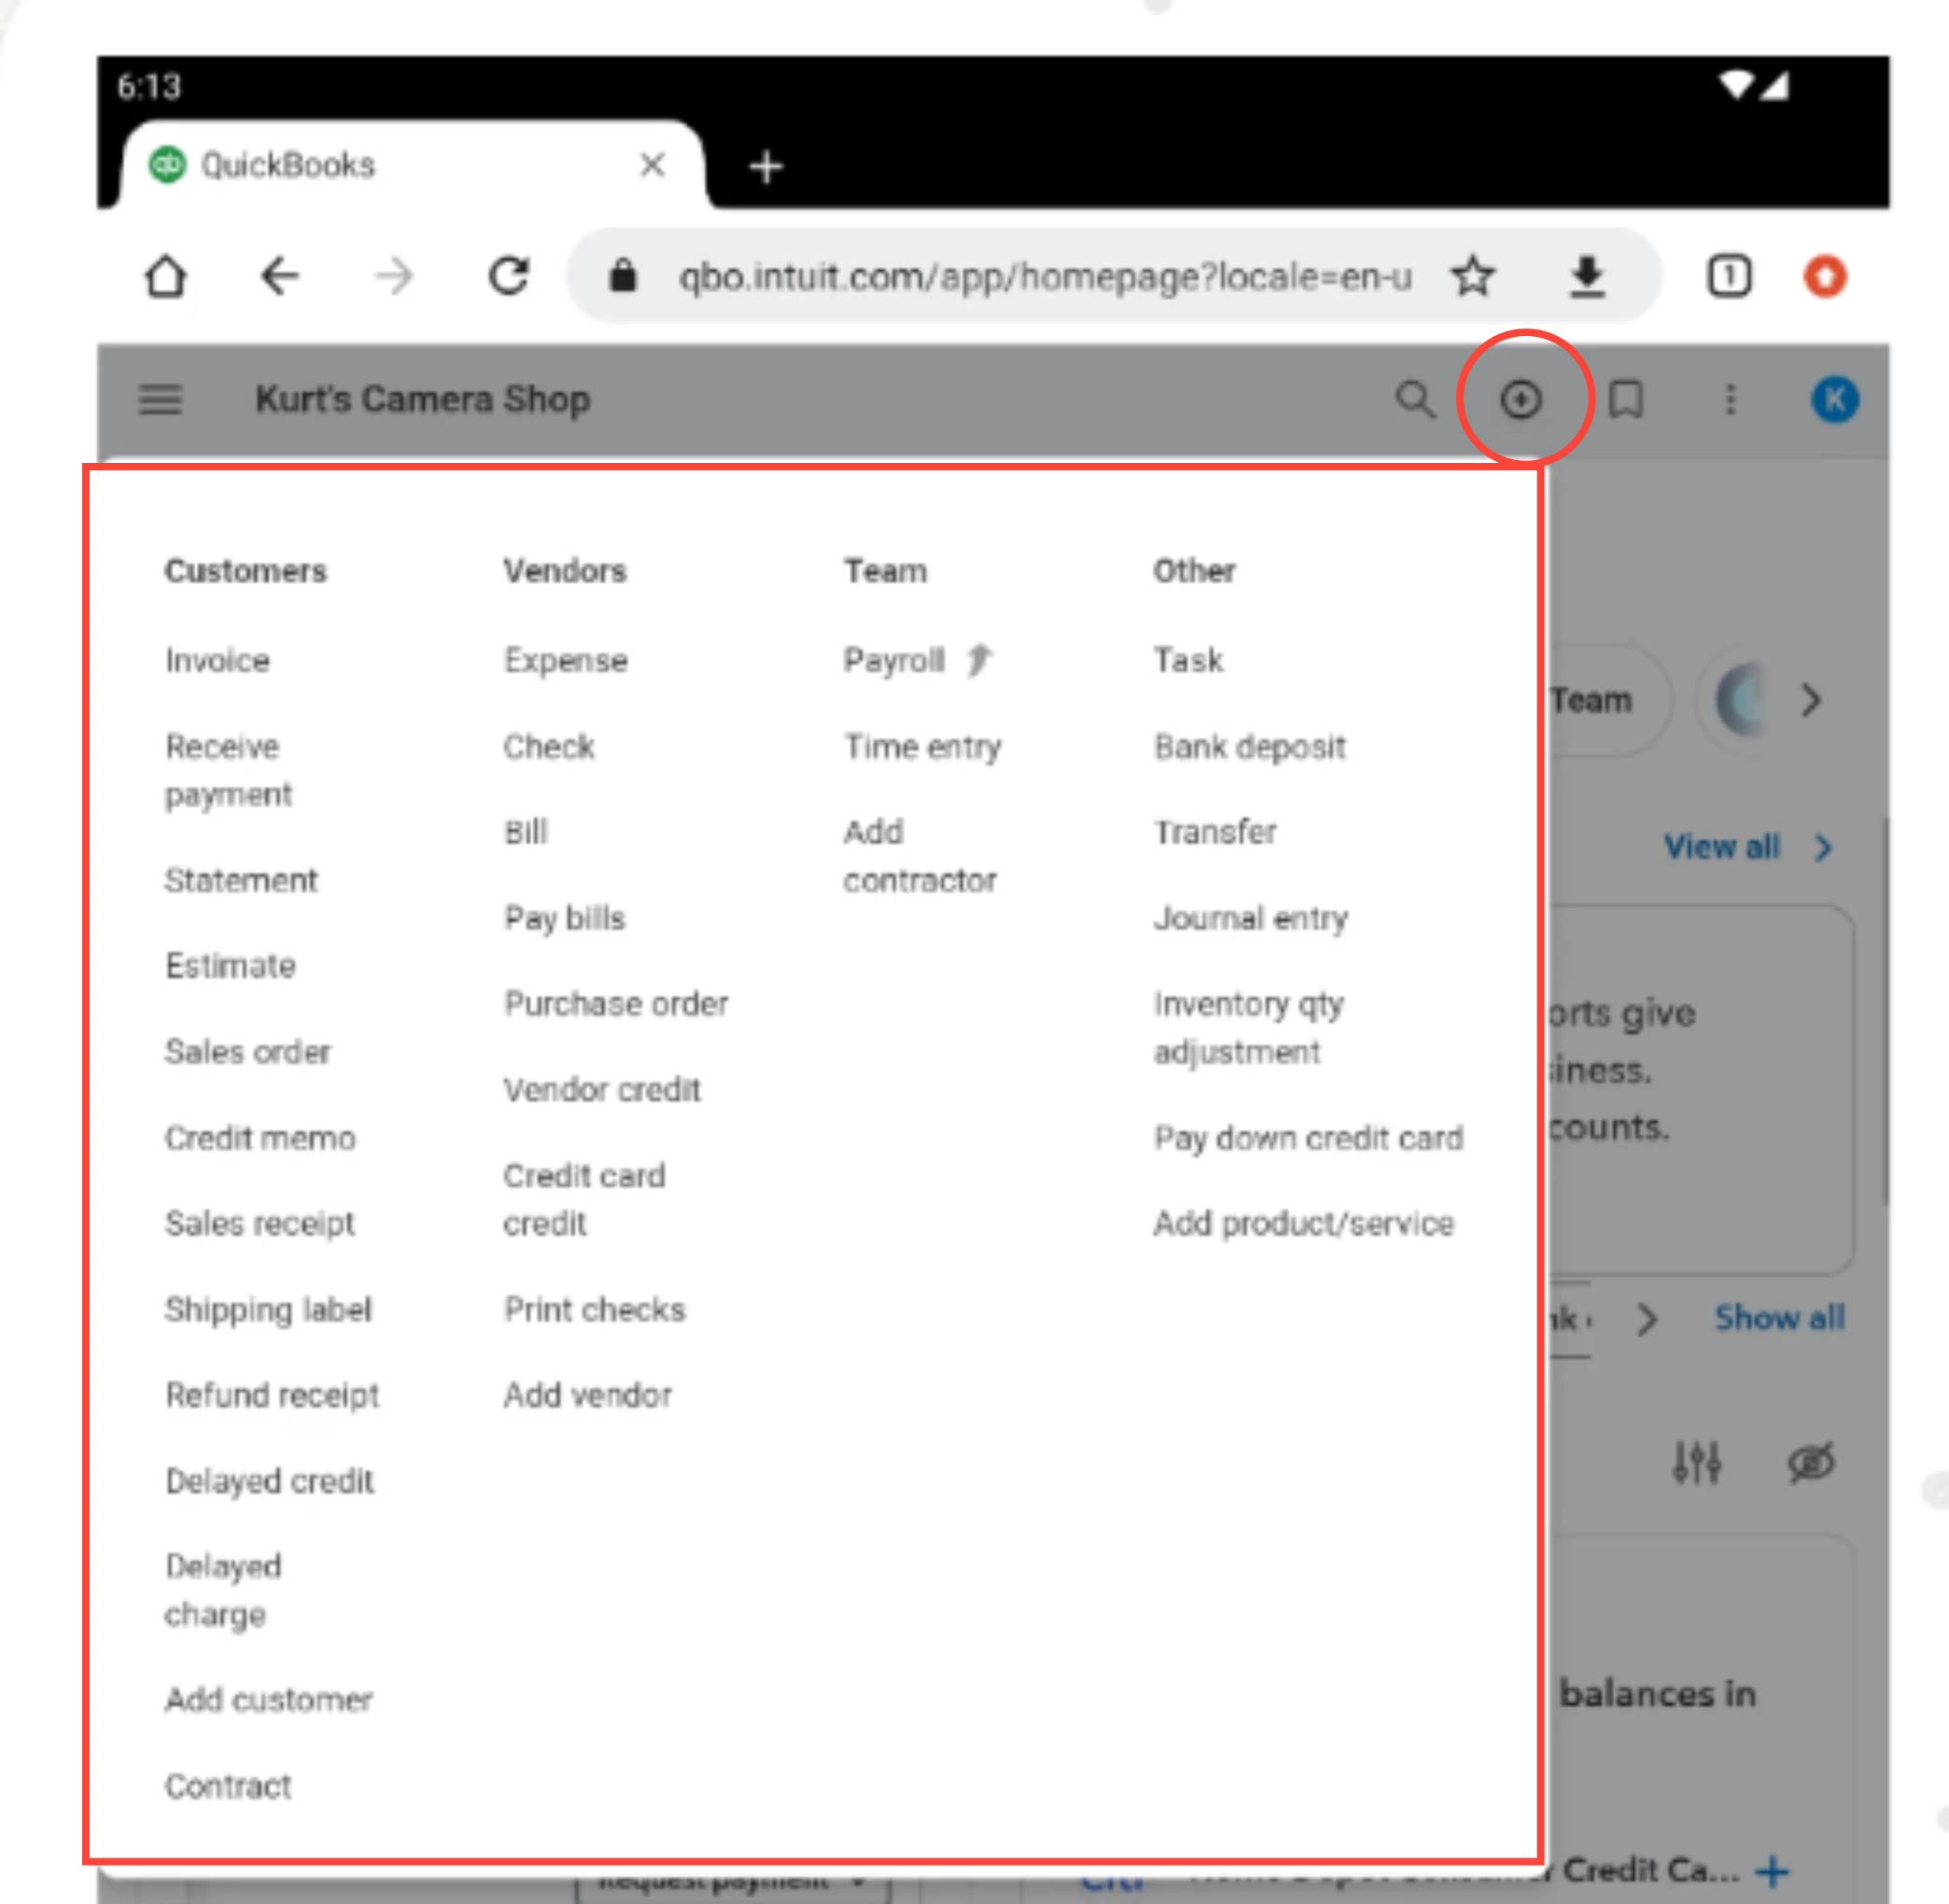Open the bookmark icon in header
This screenshot has height=1904, width=1949.
click(1626, 400)
